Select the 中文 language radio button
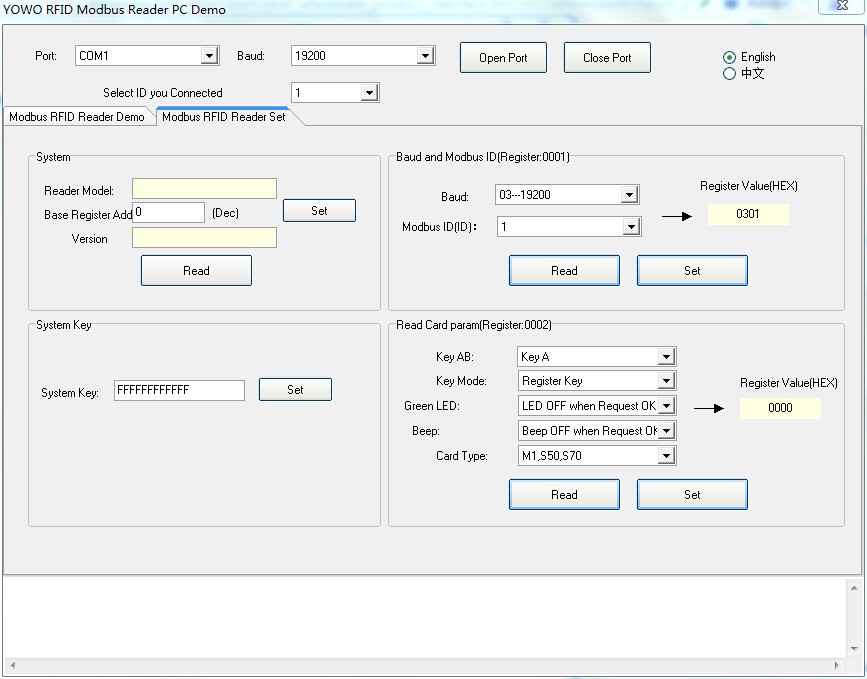 pos(729,74)
